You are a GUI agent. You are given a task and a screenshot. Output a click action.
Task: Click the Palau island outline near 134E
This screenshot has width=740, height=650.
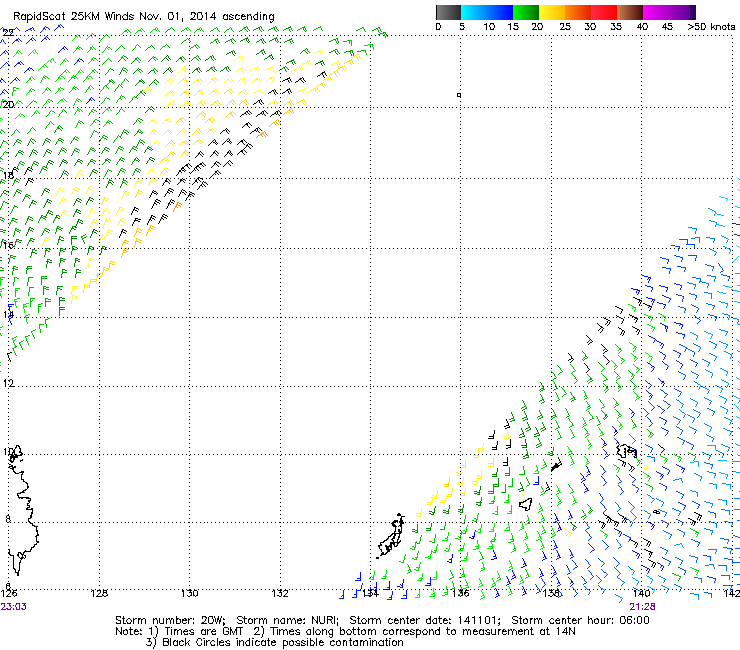pos(392,535)
